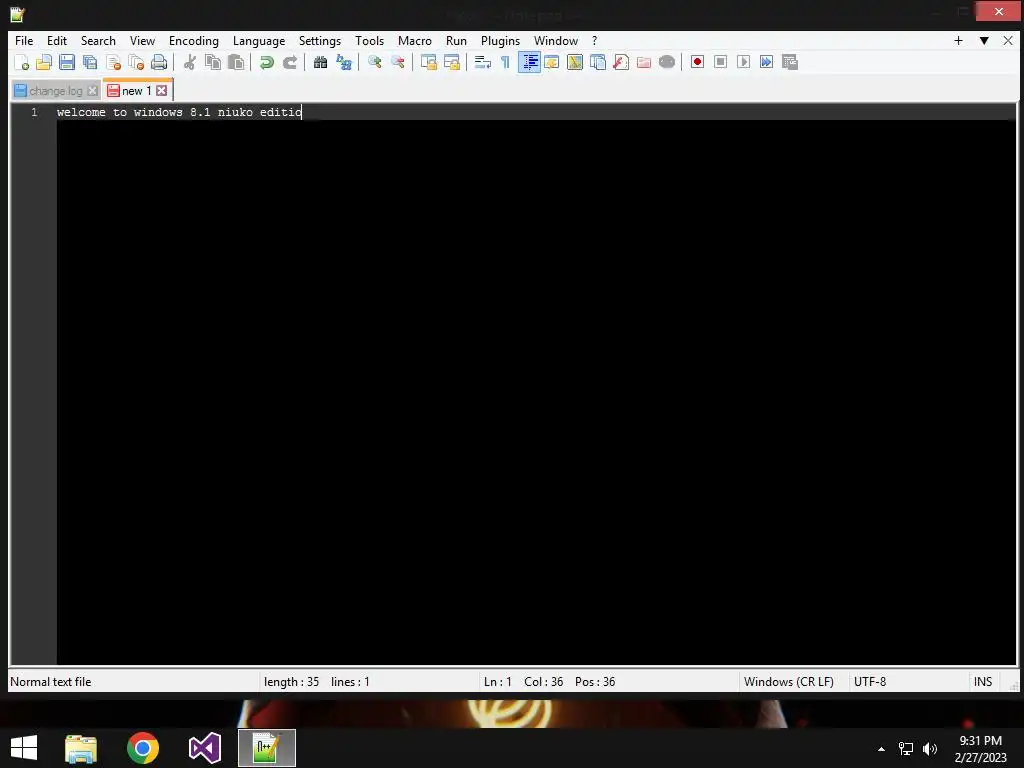Toggle Word wrap toolbar button
1024x768 pixels.
pyautogui.click(x=483, y=62)
